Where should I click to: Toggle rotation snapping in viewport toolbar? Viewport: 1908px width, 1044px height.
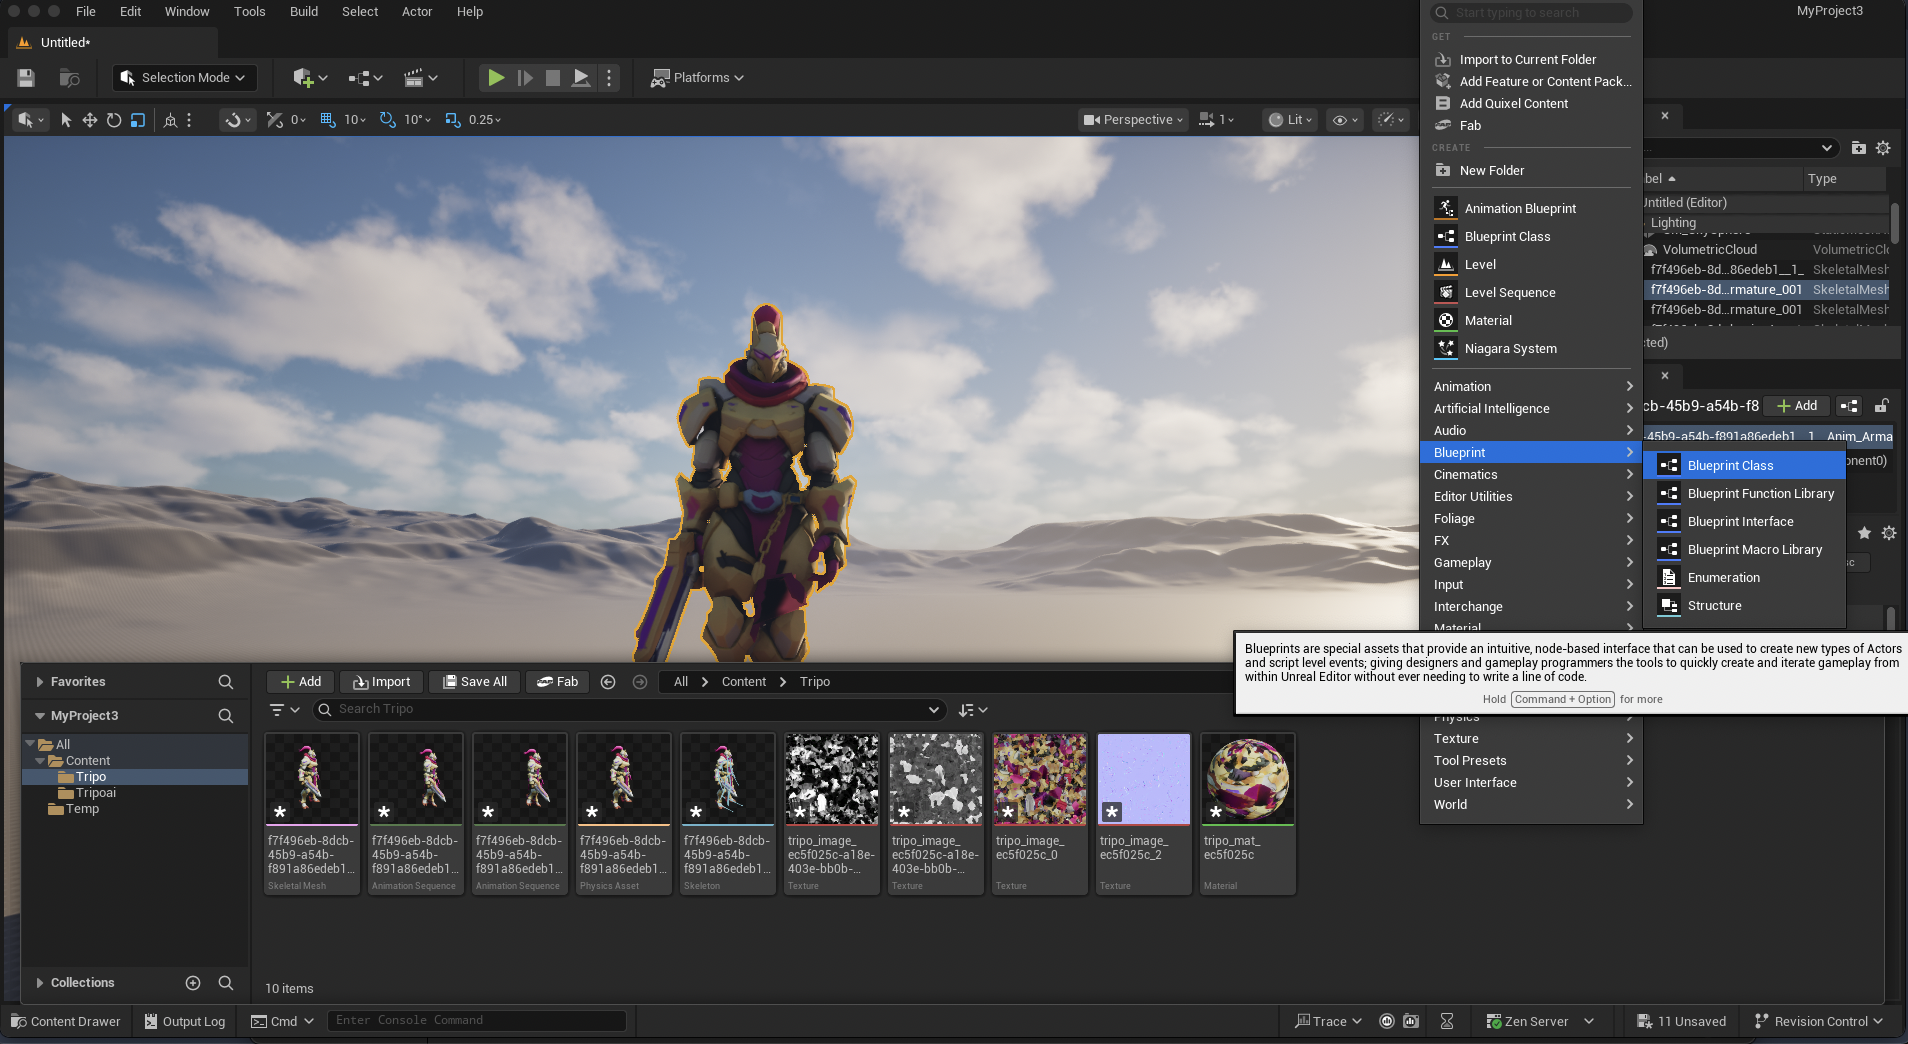387,120
